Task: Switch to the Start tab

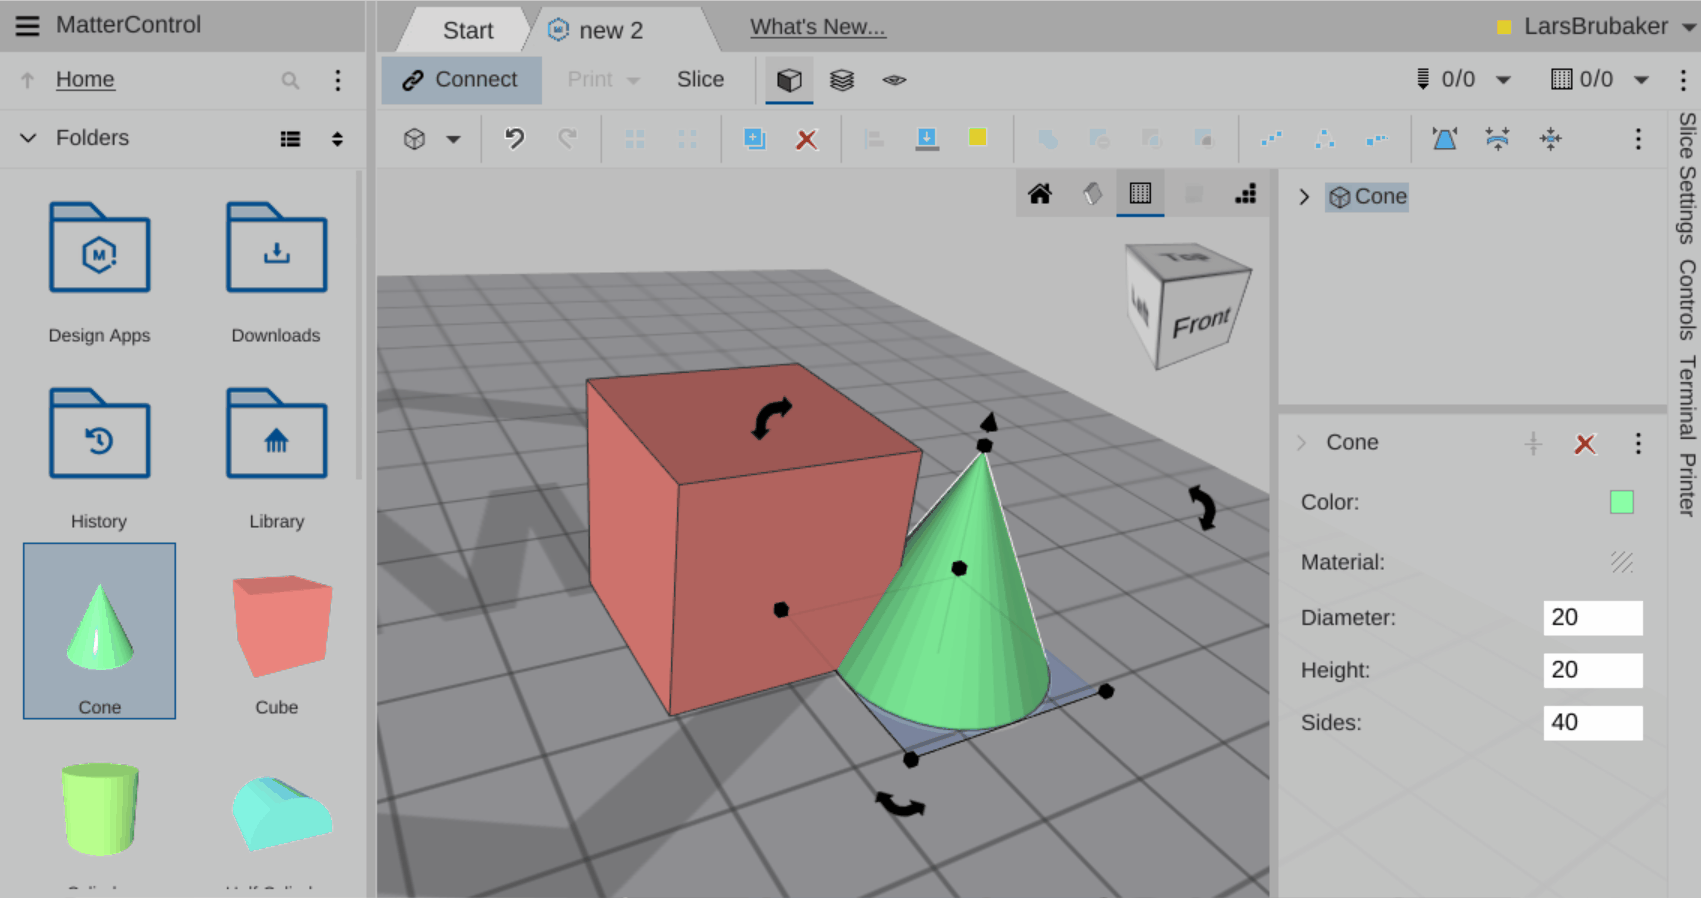Action: 467,30
